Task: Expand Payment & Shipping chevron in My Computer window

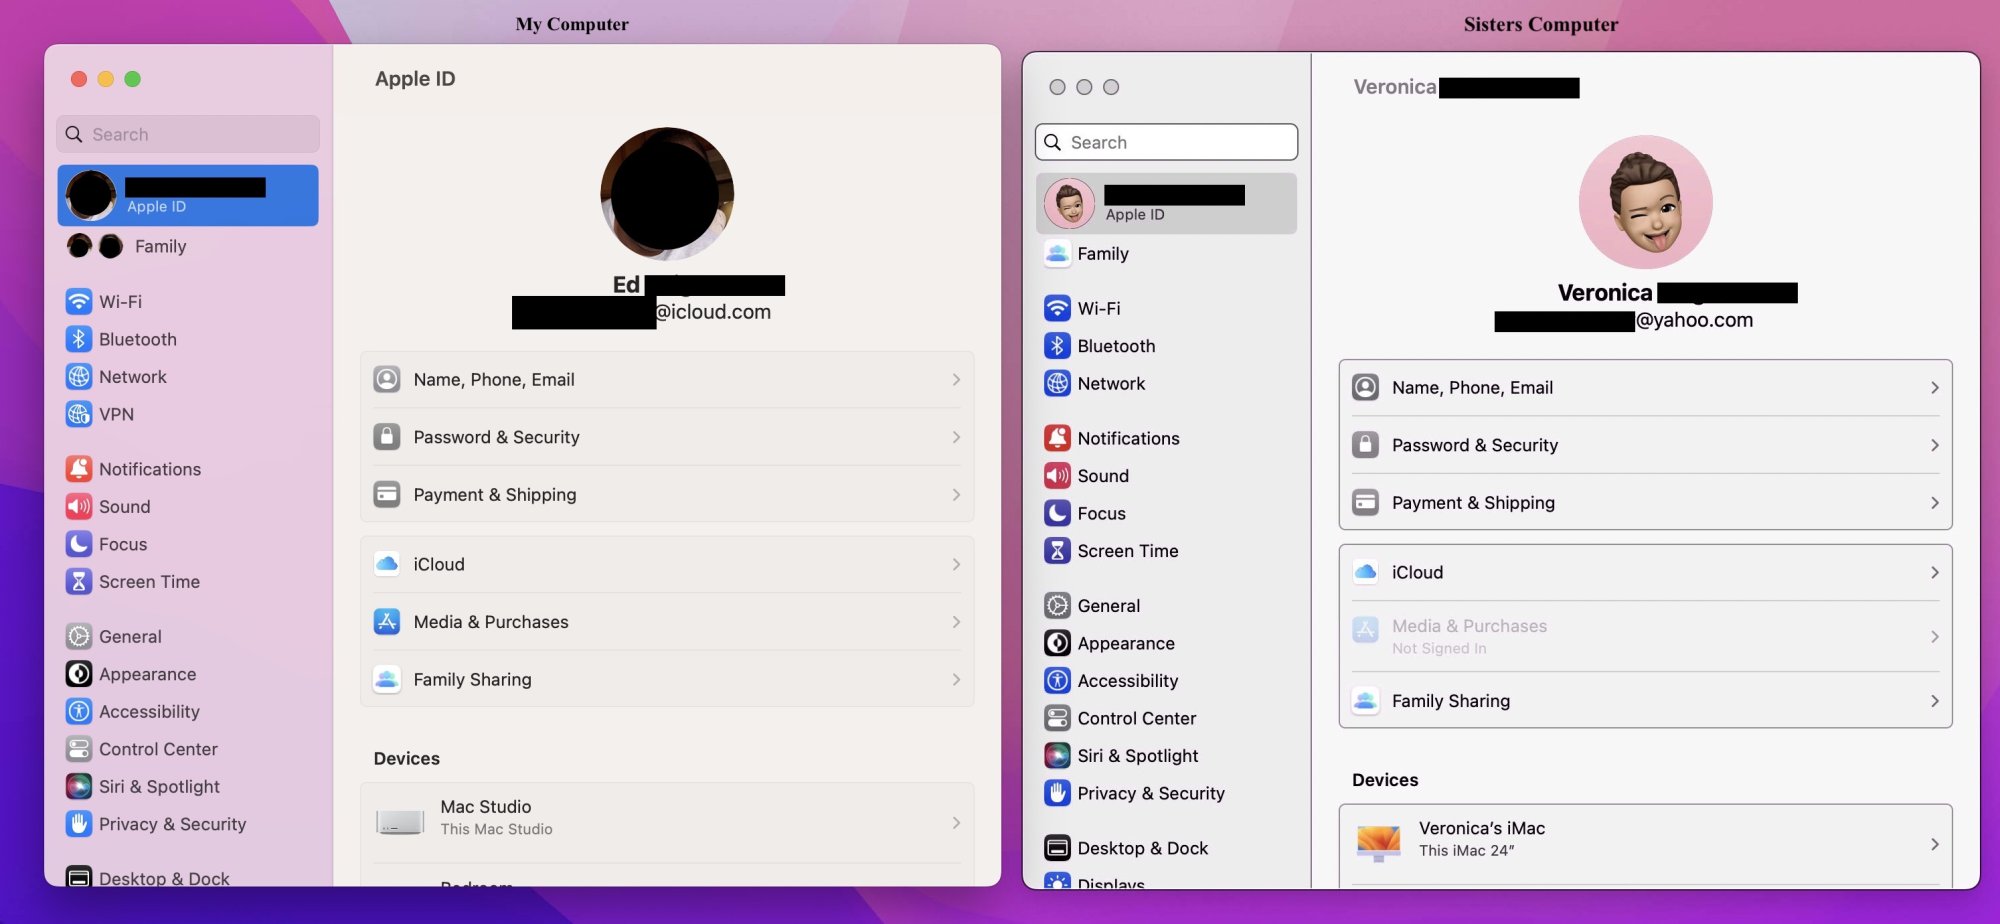Action: [x=956, y=495]
